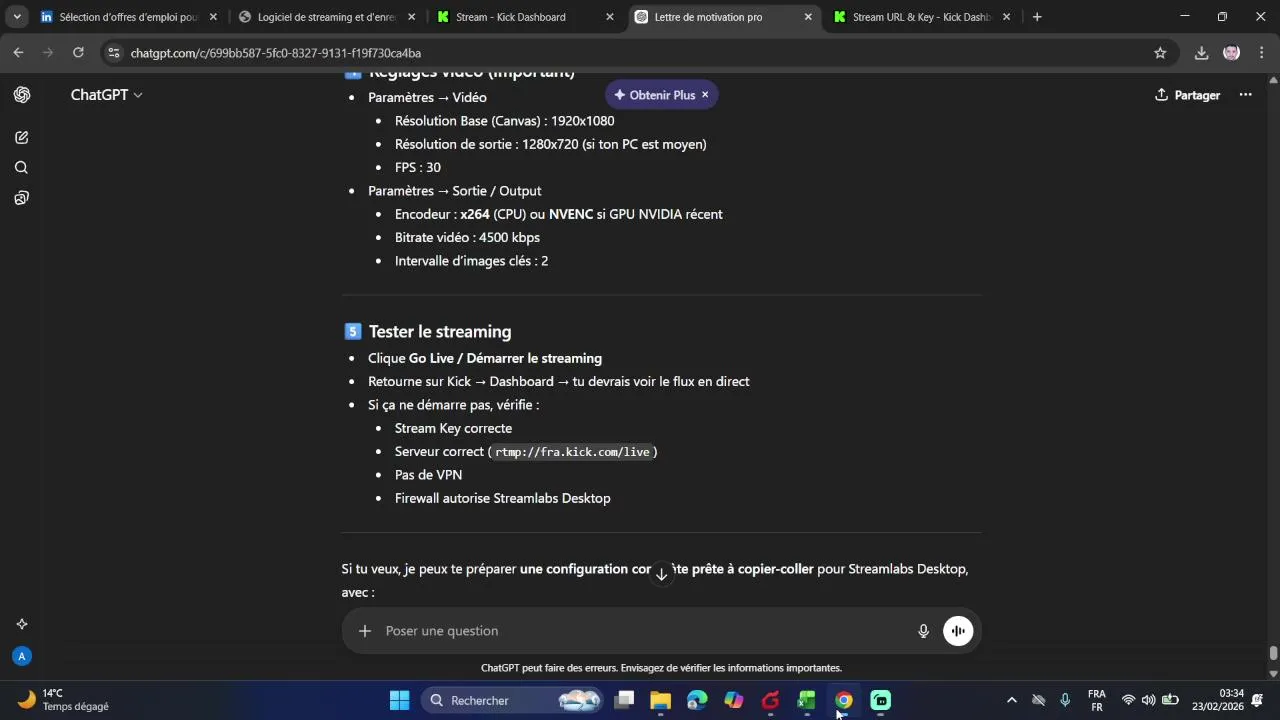Go back with the browser back arrow
The height and width of the screenshot is (720, 1280).
[x=18, y=53]
